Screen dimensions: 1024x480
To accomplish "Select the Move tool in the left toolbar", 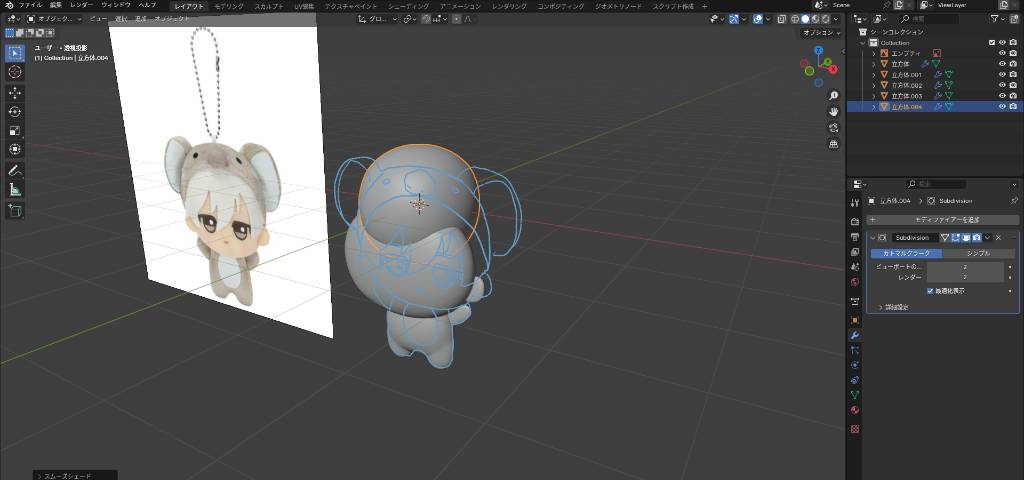I will 15,92.
